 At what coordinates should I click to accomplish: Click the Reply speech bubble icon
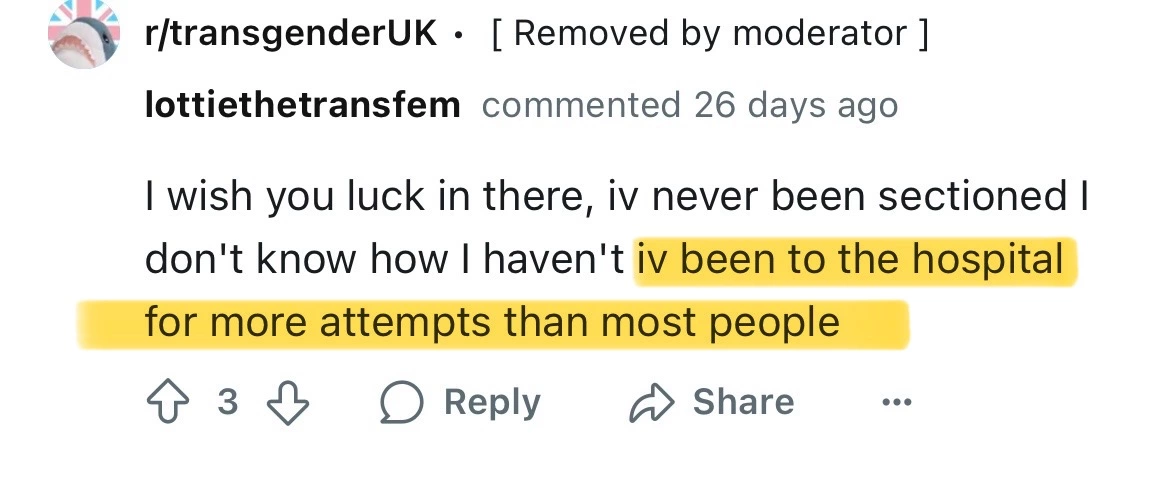(402, 402)
